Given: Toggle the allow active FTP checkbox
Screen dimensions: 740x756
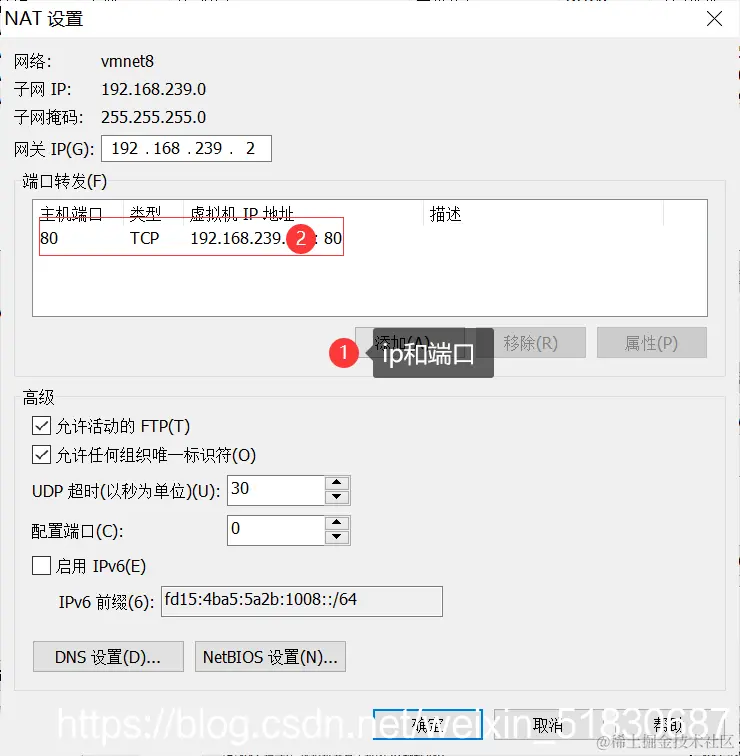Looking at the screenshot, I should pyautogui.click(x=41, y=426).
